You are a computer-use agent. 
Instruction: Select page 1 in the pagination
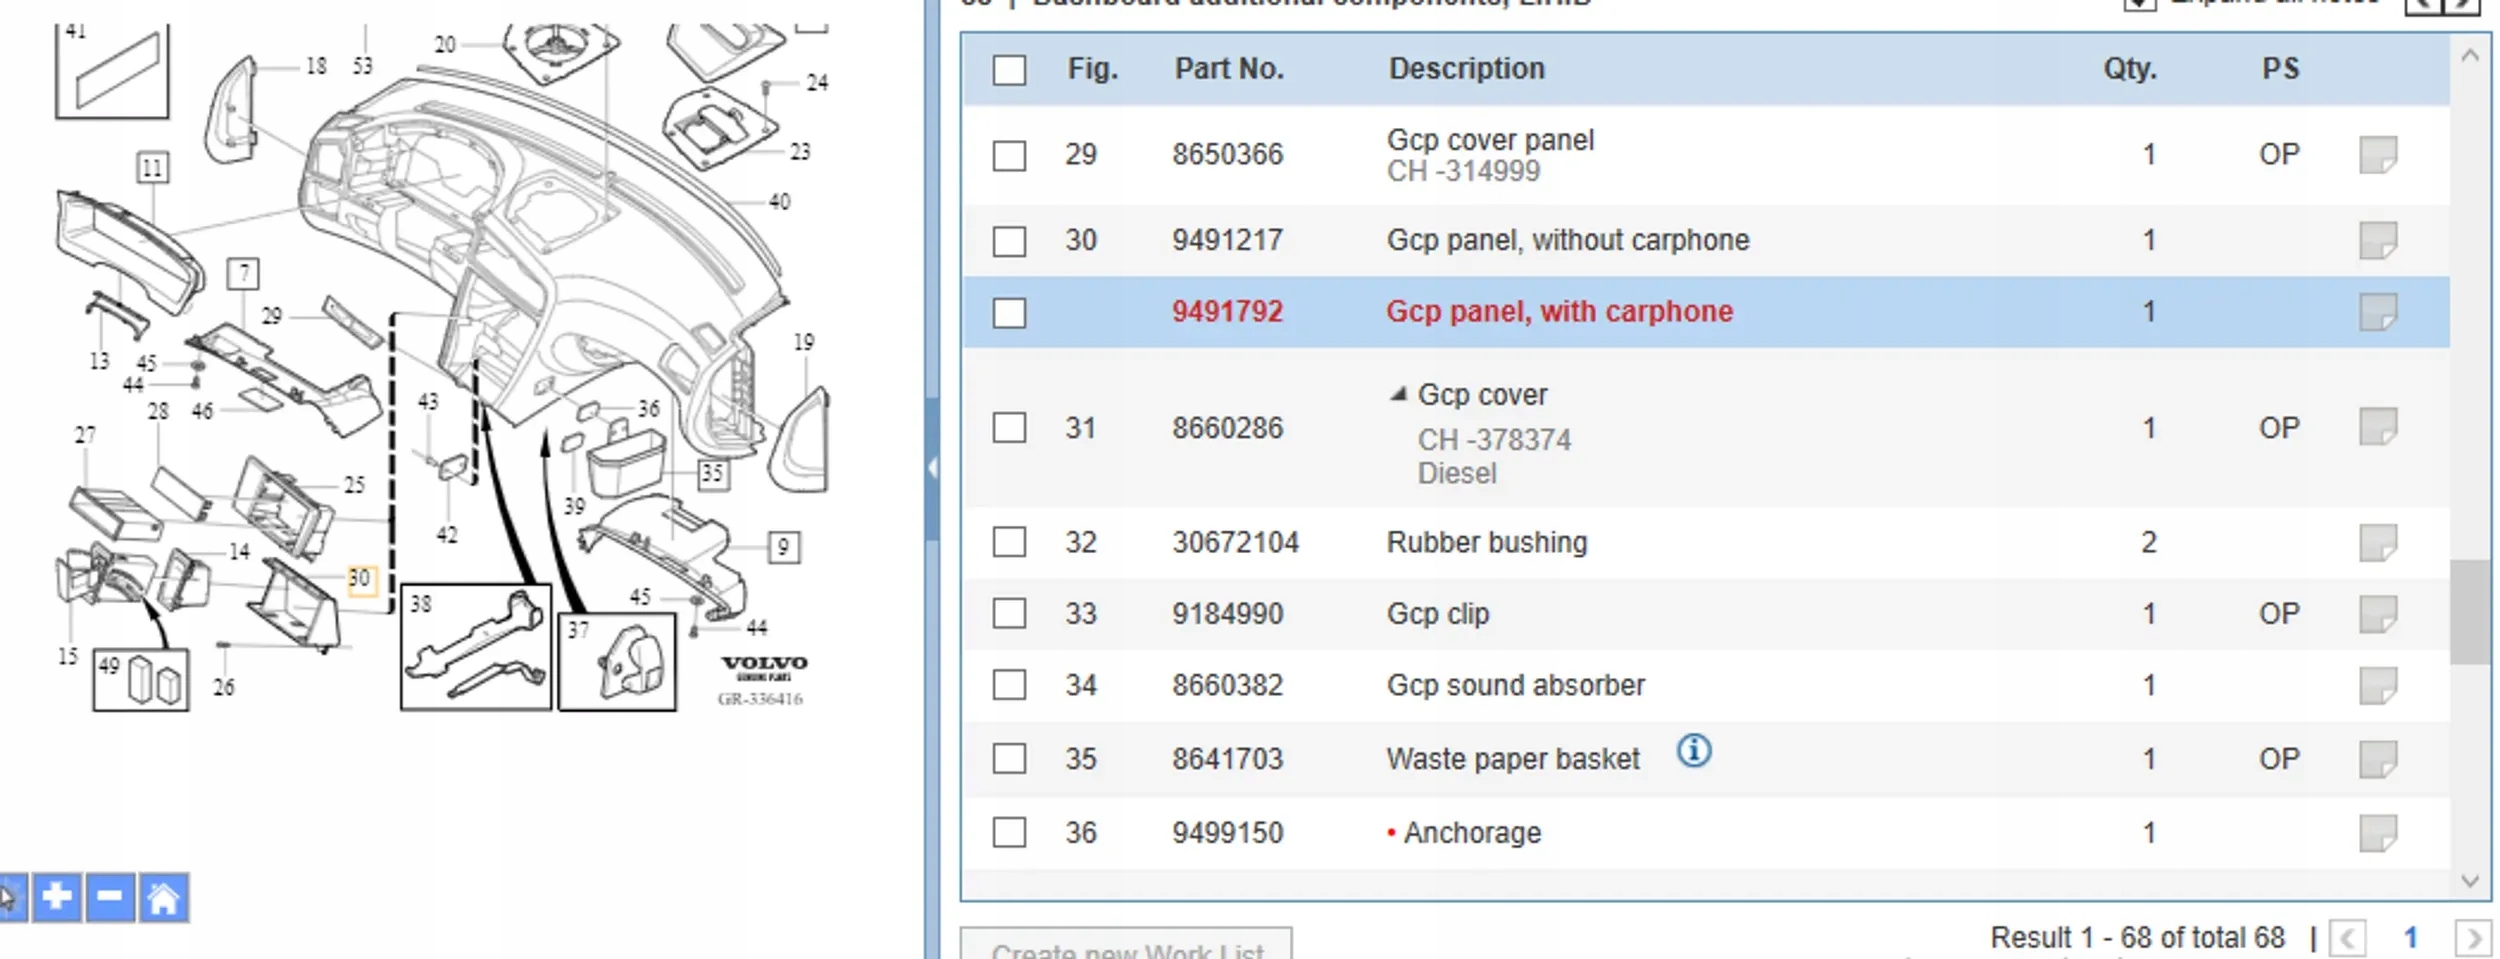(x=2410, y=938)
